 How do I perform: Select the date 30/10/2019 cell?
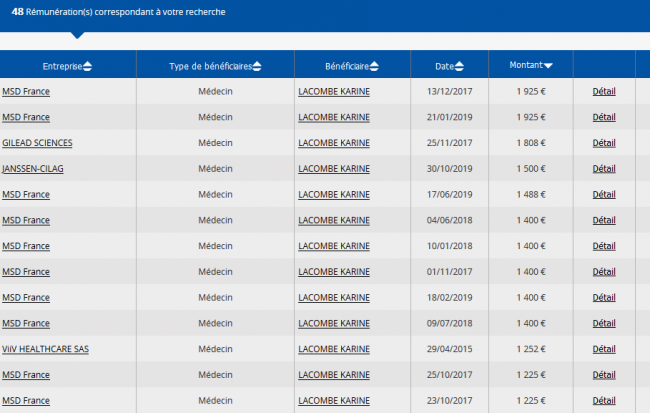coord(450,169)
